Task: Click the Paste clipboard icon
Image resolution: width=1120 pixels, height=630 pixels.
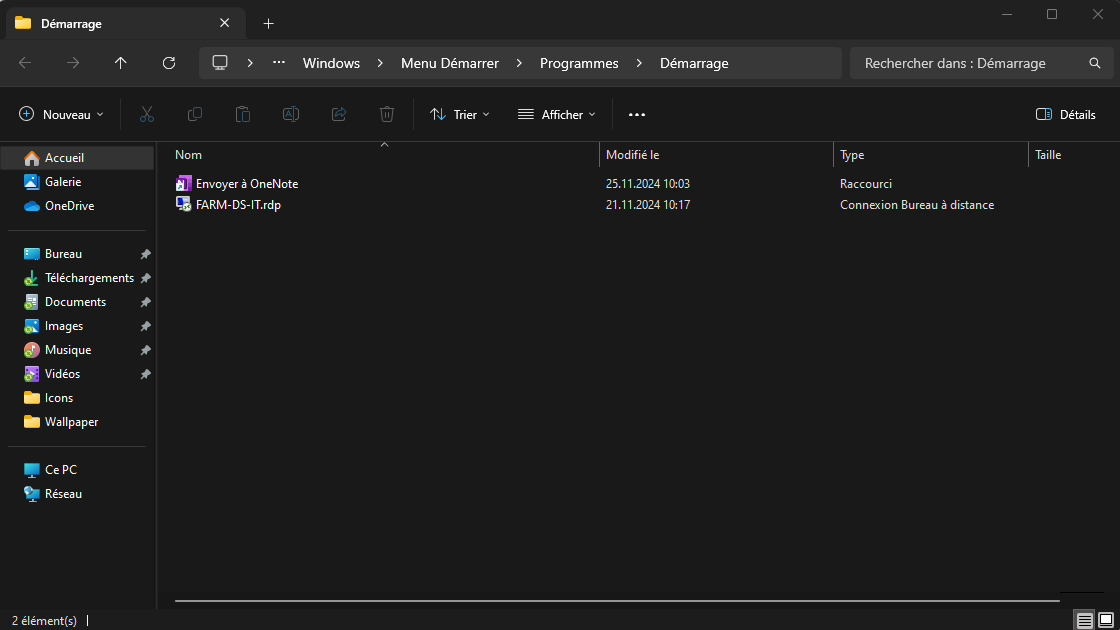Action: (243, 115)
